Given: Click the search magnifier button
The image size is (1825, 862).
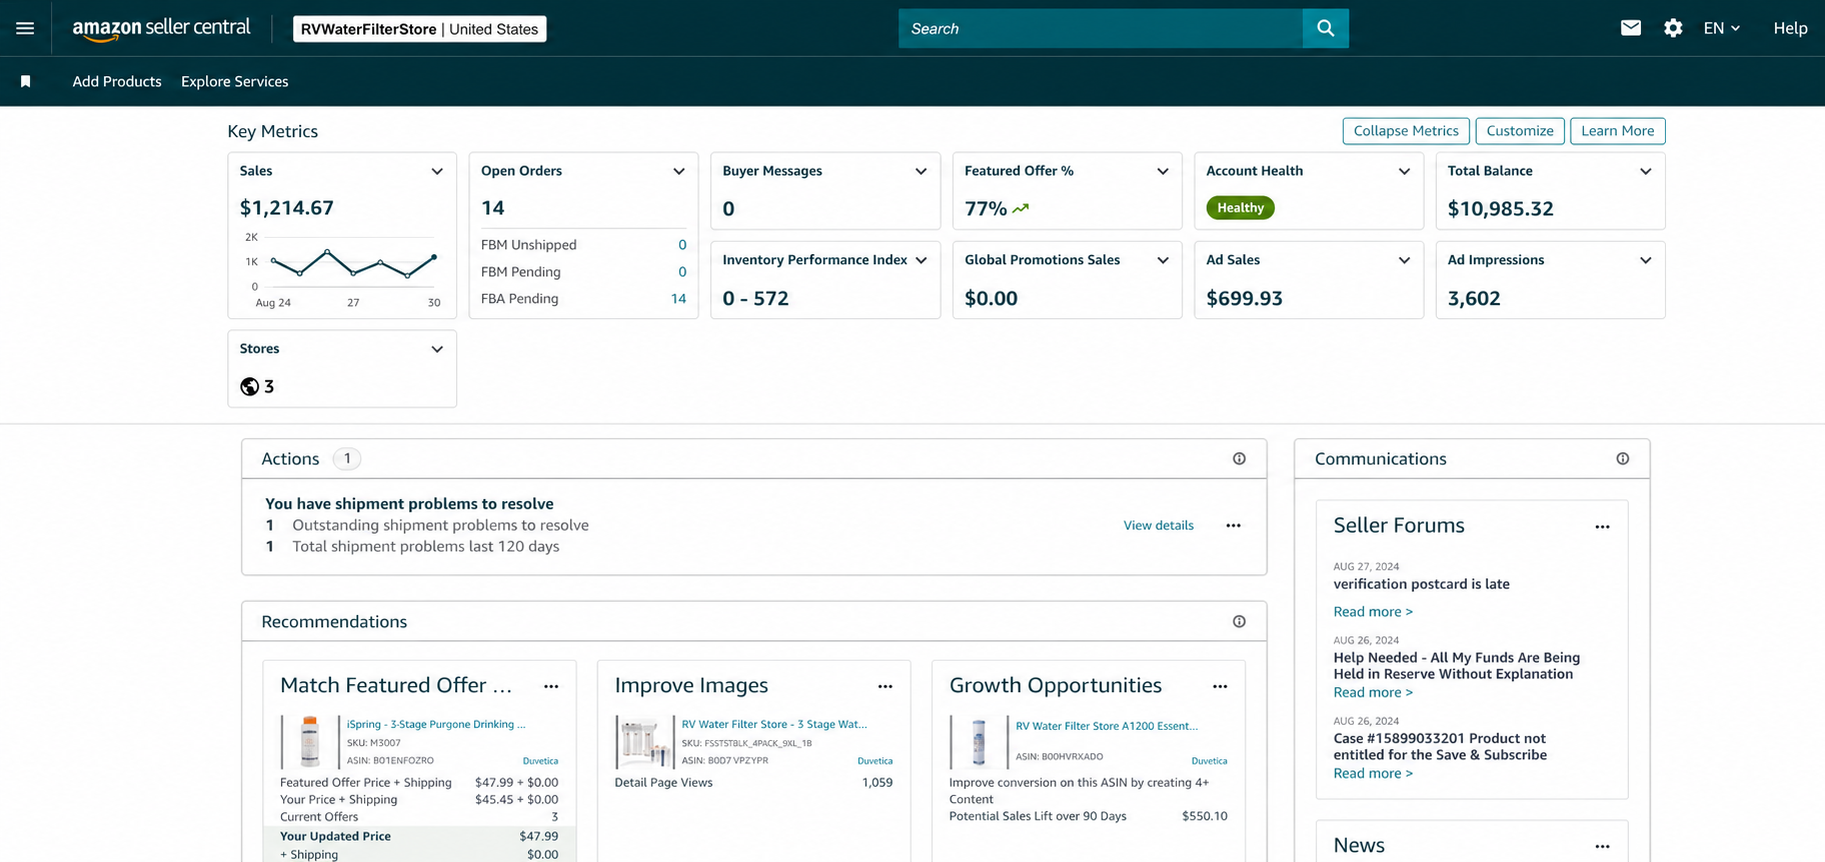Looking at the screenshot, I should coord(1326,28).
